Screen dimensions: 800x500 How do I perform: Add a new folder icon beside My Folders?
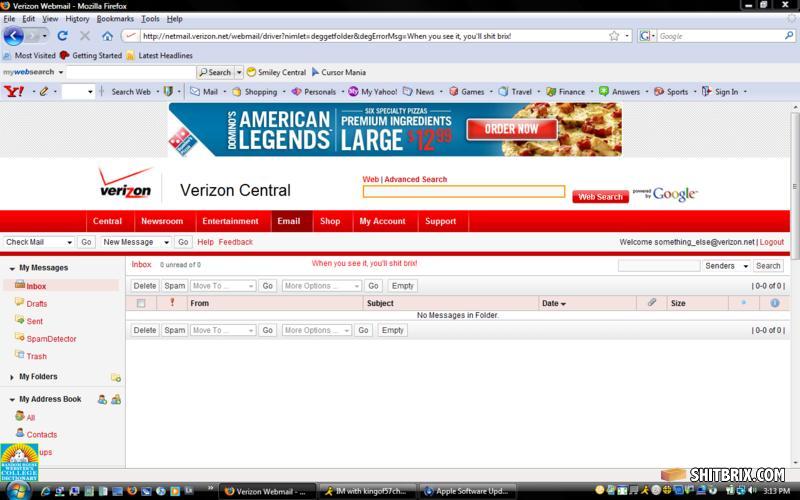click(x=116, y=378)
